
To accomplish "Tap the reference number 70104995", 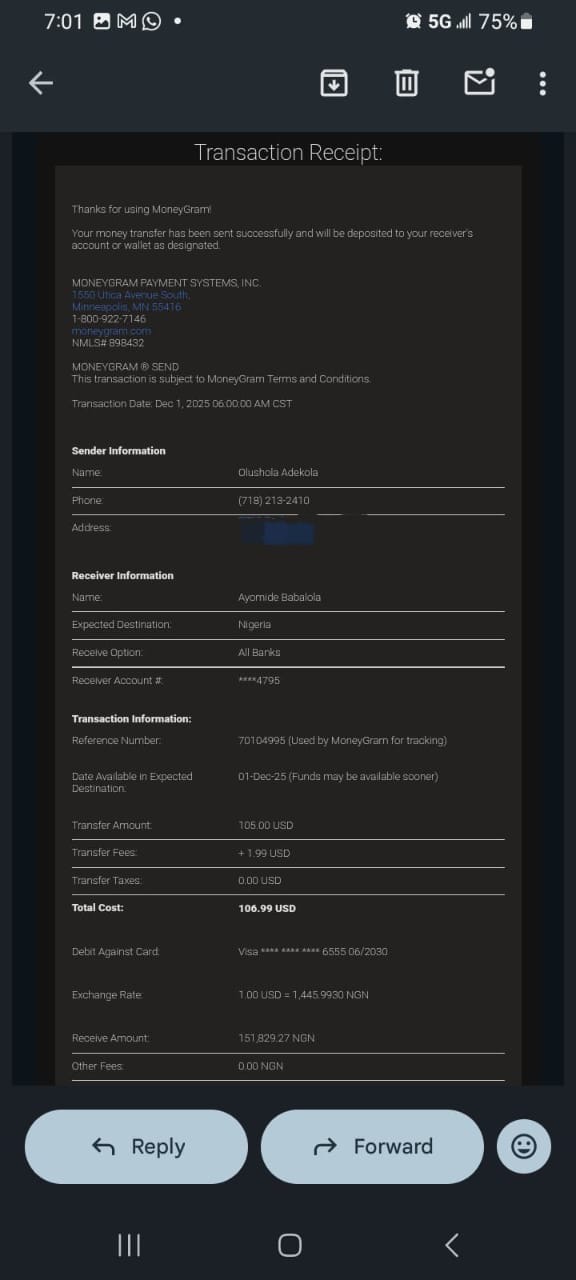I will pyautogui.click(x=261, y=741).
